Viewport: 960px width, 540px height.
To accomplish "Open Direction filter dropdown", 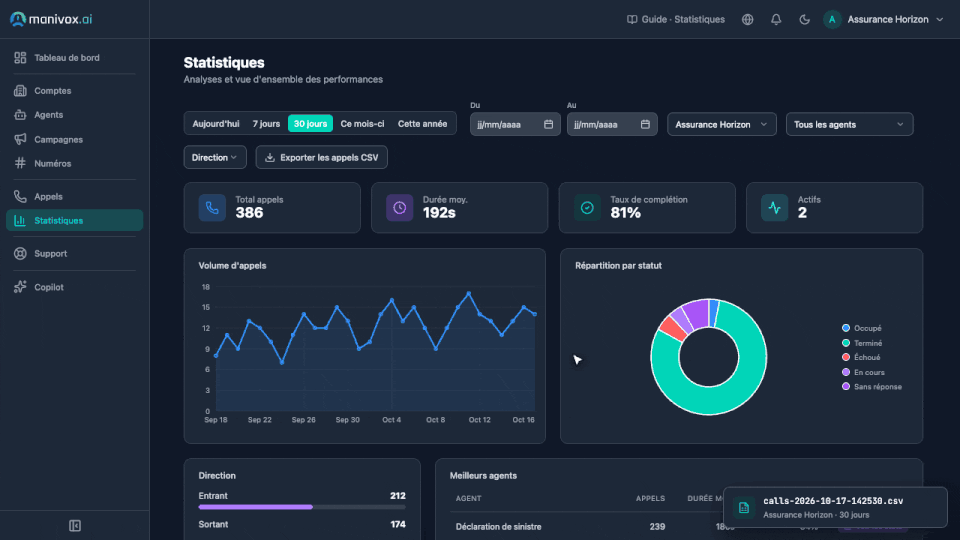I will click(x=215, y=157).
